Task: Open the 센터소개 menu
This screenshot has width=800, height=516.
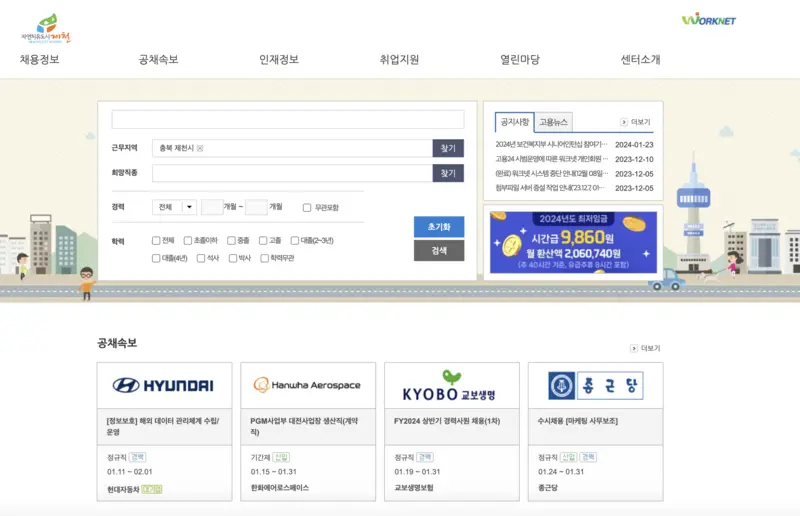Action: click(640, 60)
